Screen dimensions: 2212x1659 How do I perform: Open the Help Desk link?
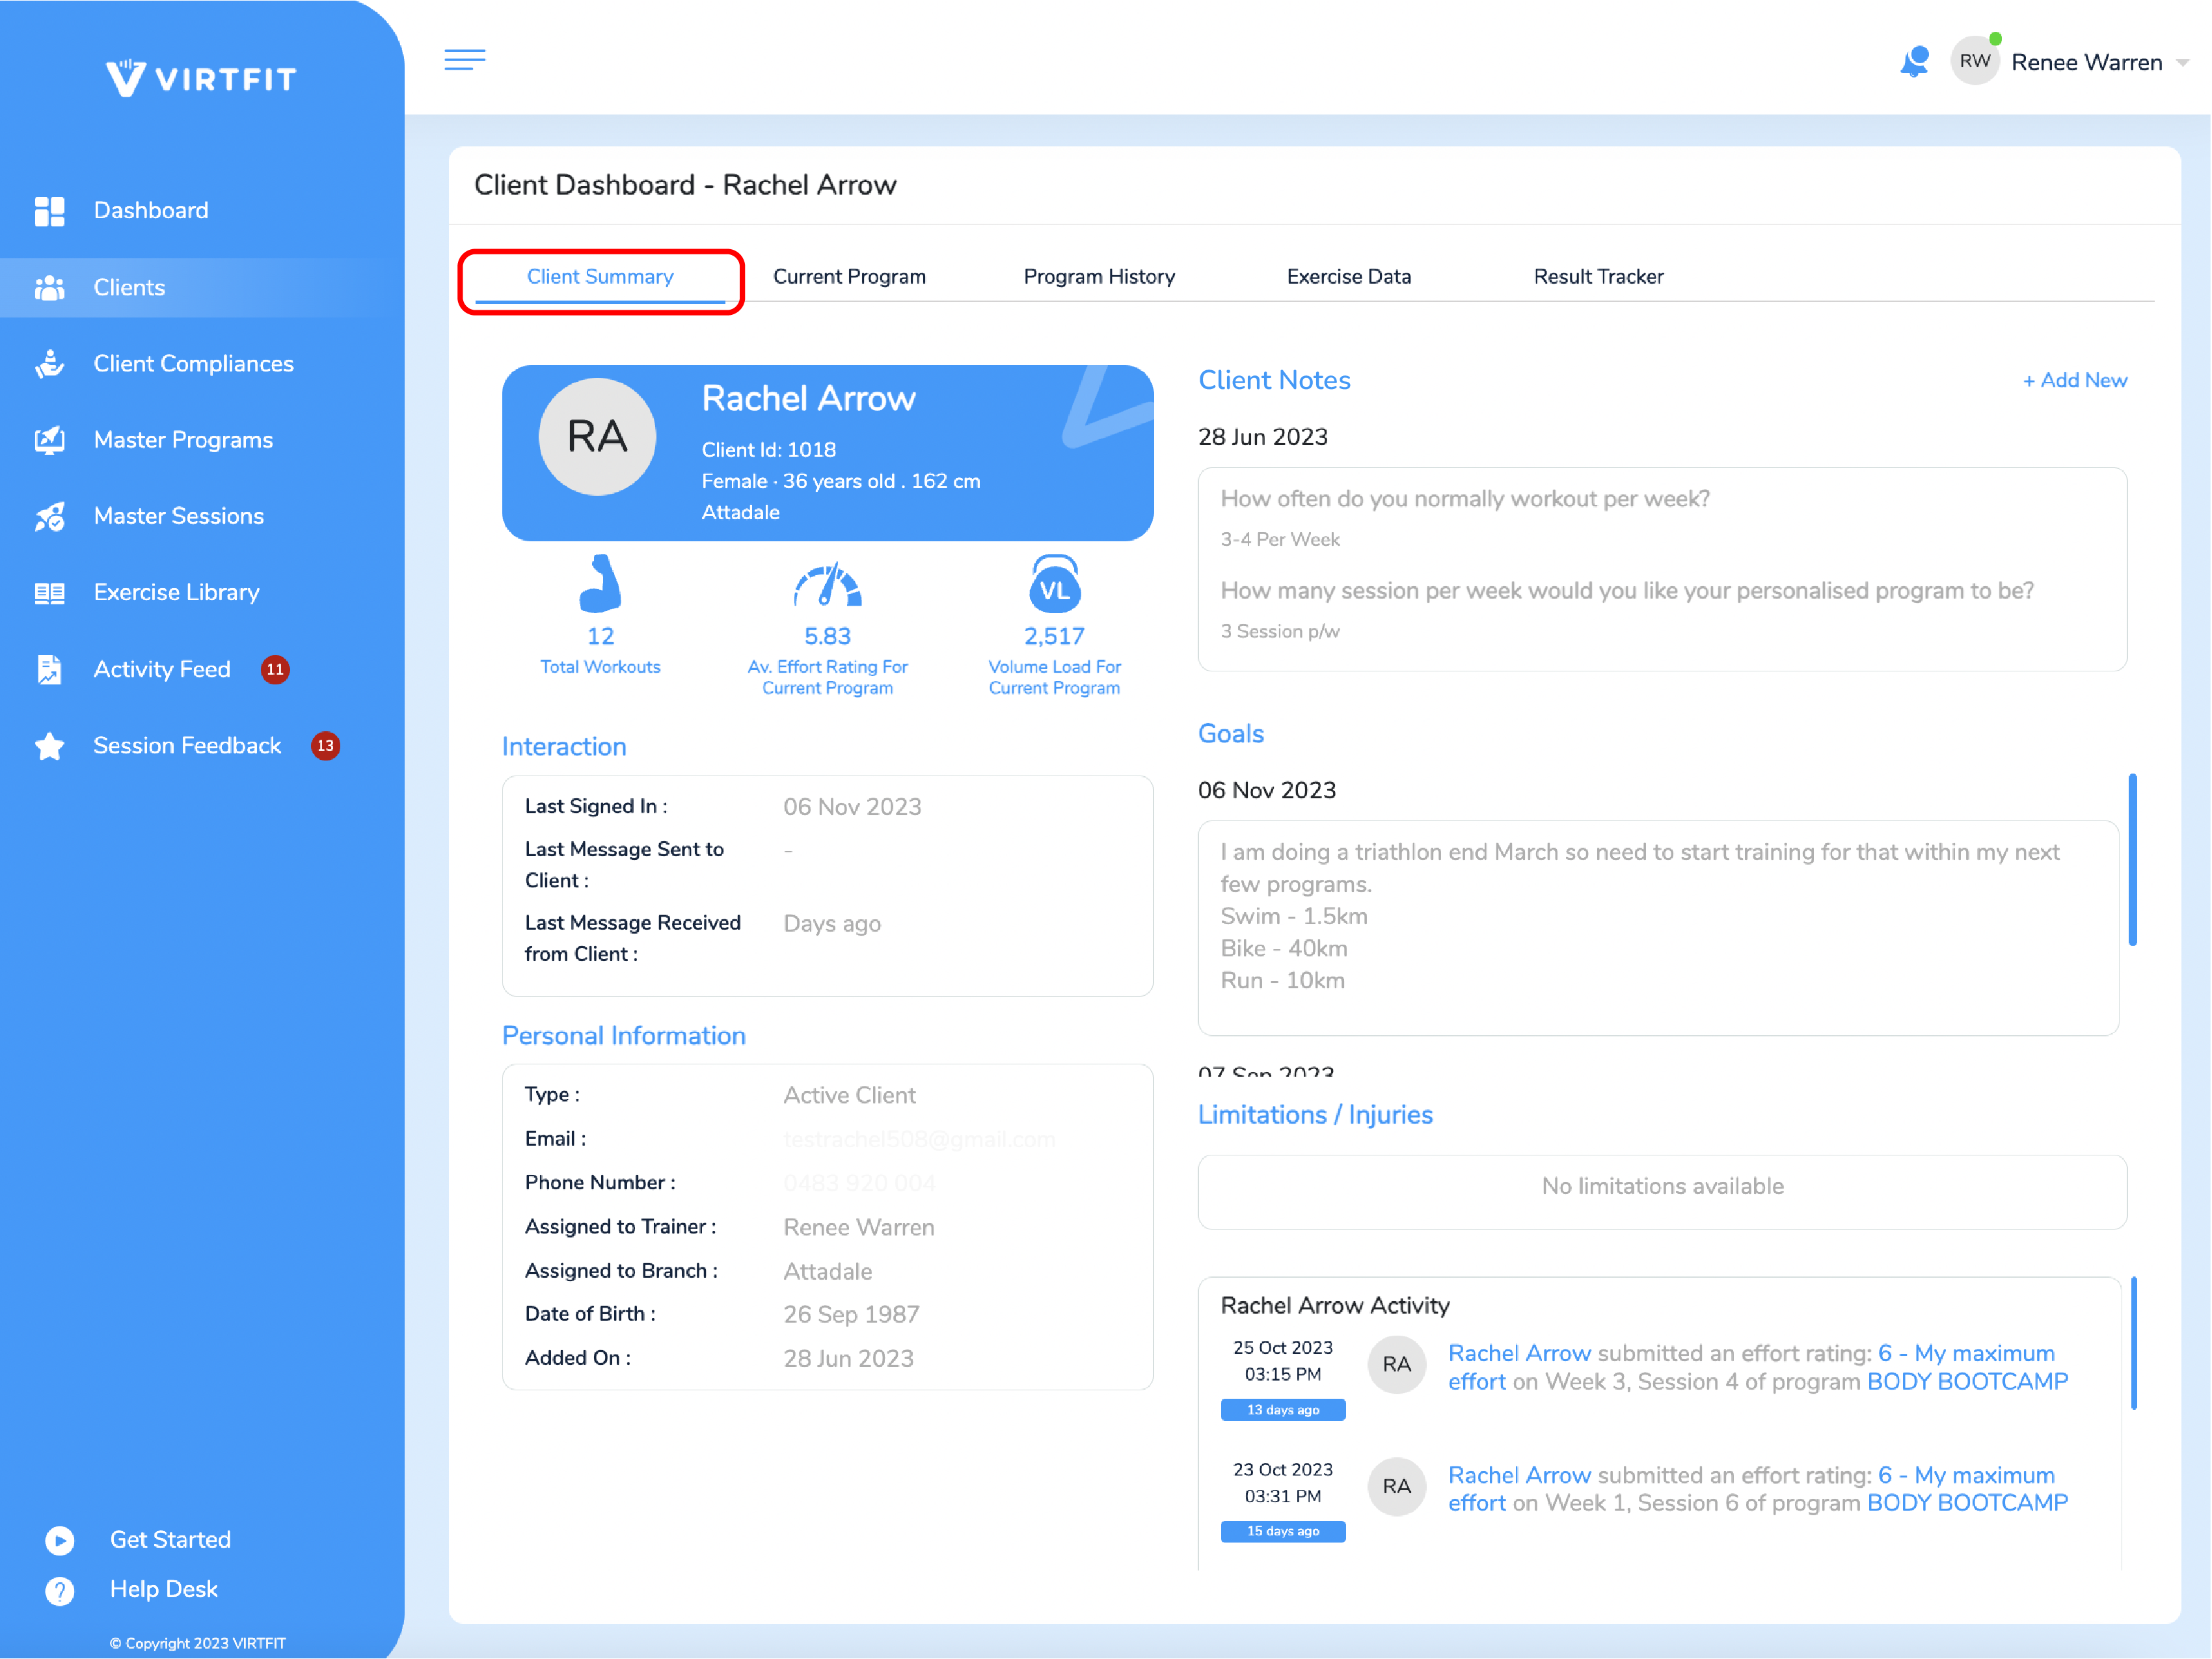pos(164,1590)
